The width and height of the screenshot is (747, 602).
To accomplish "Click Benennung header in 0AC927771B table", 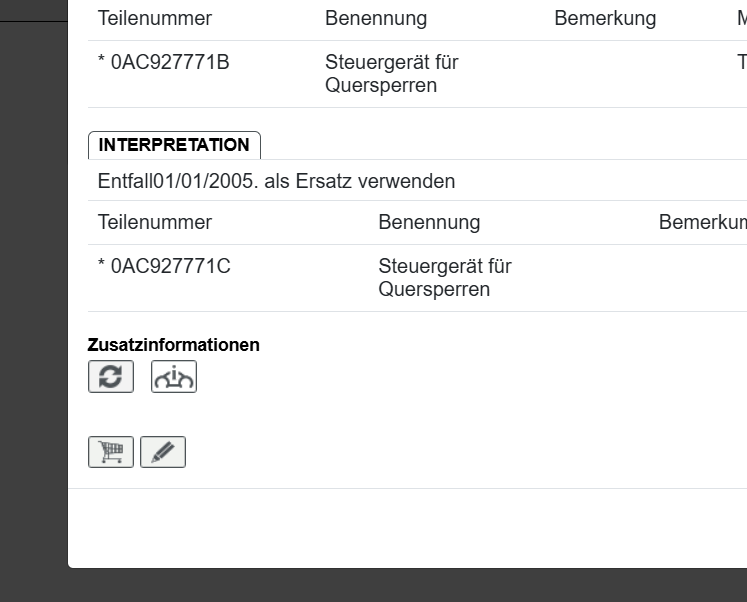I will coord(376,19).
